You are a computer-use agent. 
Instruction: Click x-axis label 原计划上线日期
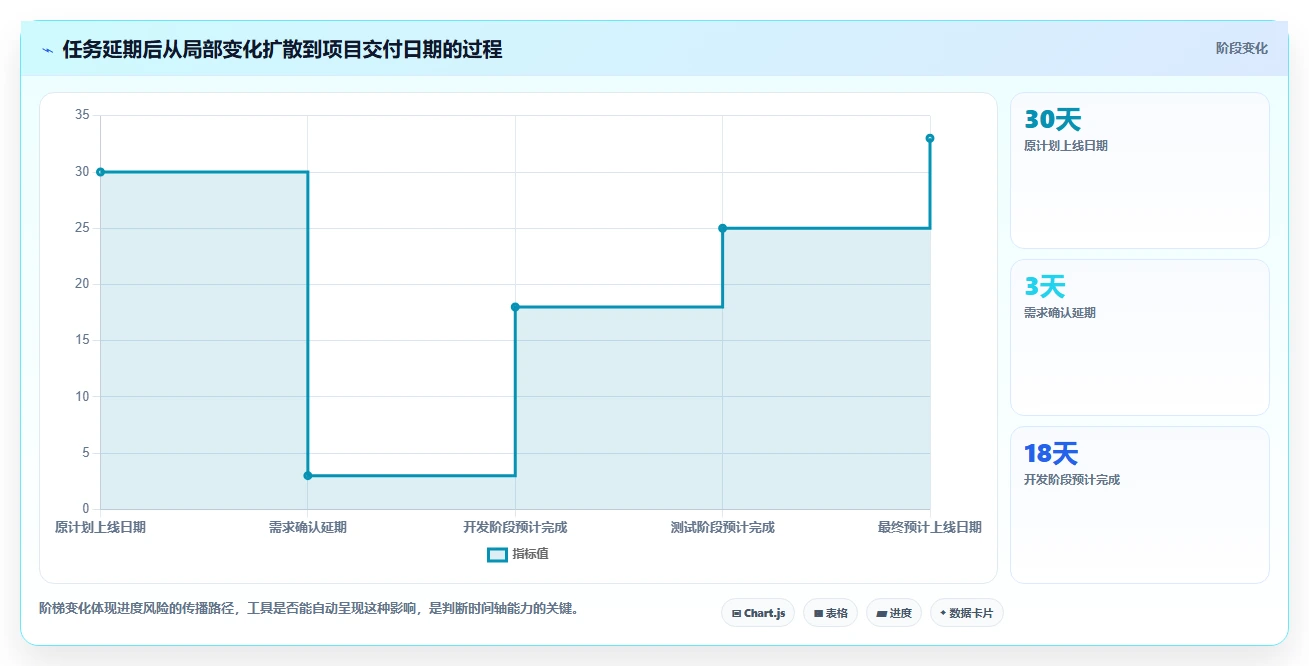[100, 527]
